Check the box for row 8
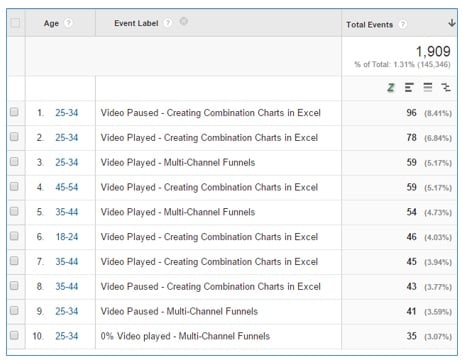 tap(14, 286)
